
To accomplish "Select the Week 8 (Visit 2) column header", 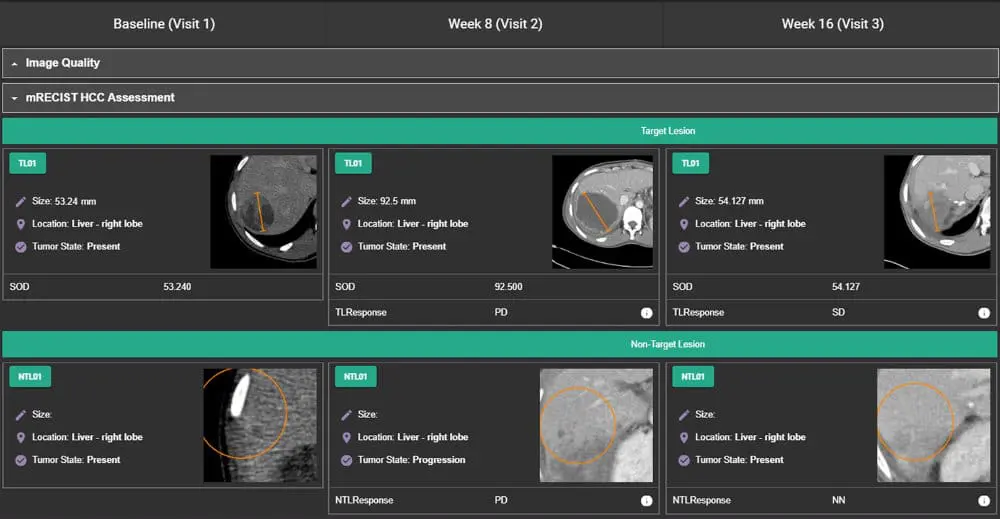I will pyautogui.click(x=495, y=24).
